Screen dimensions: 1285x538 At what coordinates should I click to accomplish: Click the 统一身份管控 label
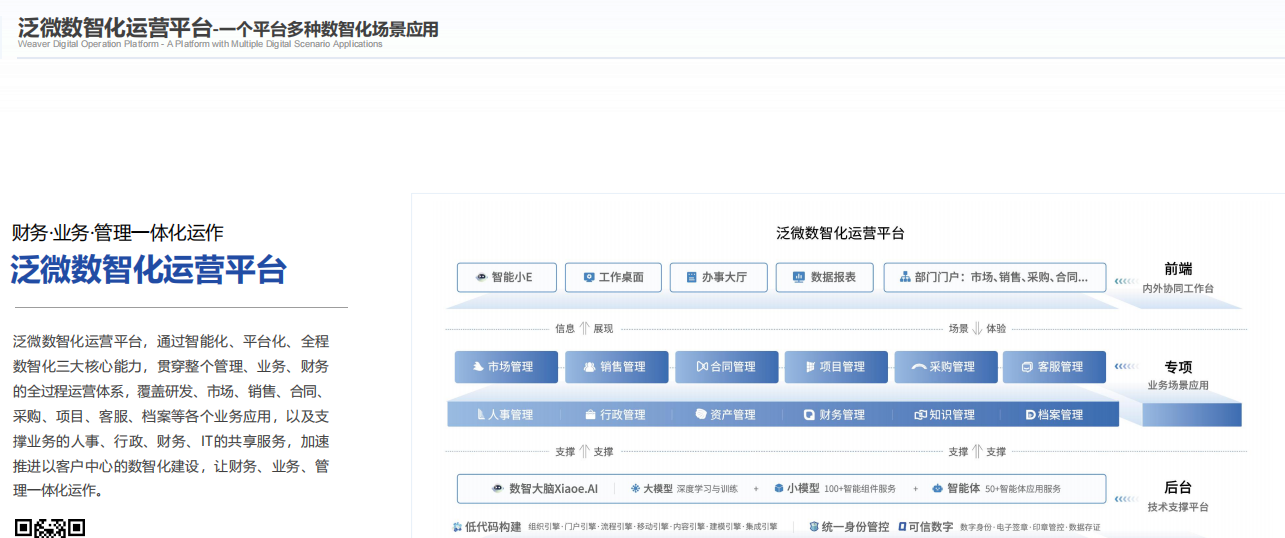coord(855,526)
